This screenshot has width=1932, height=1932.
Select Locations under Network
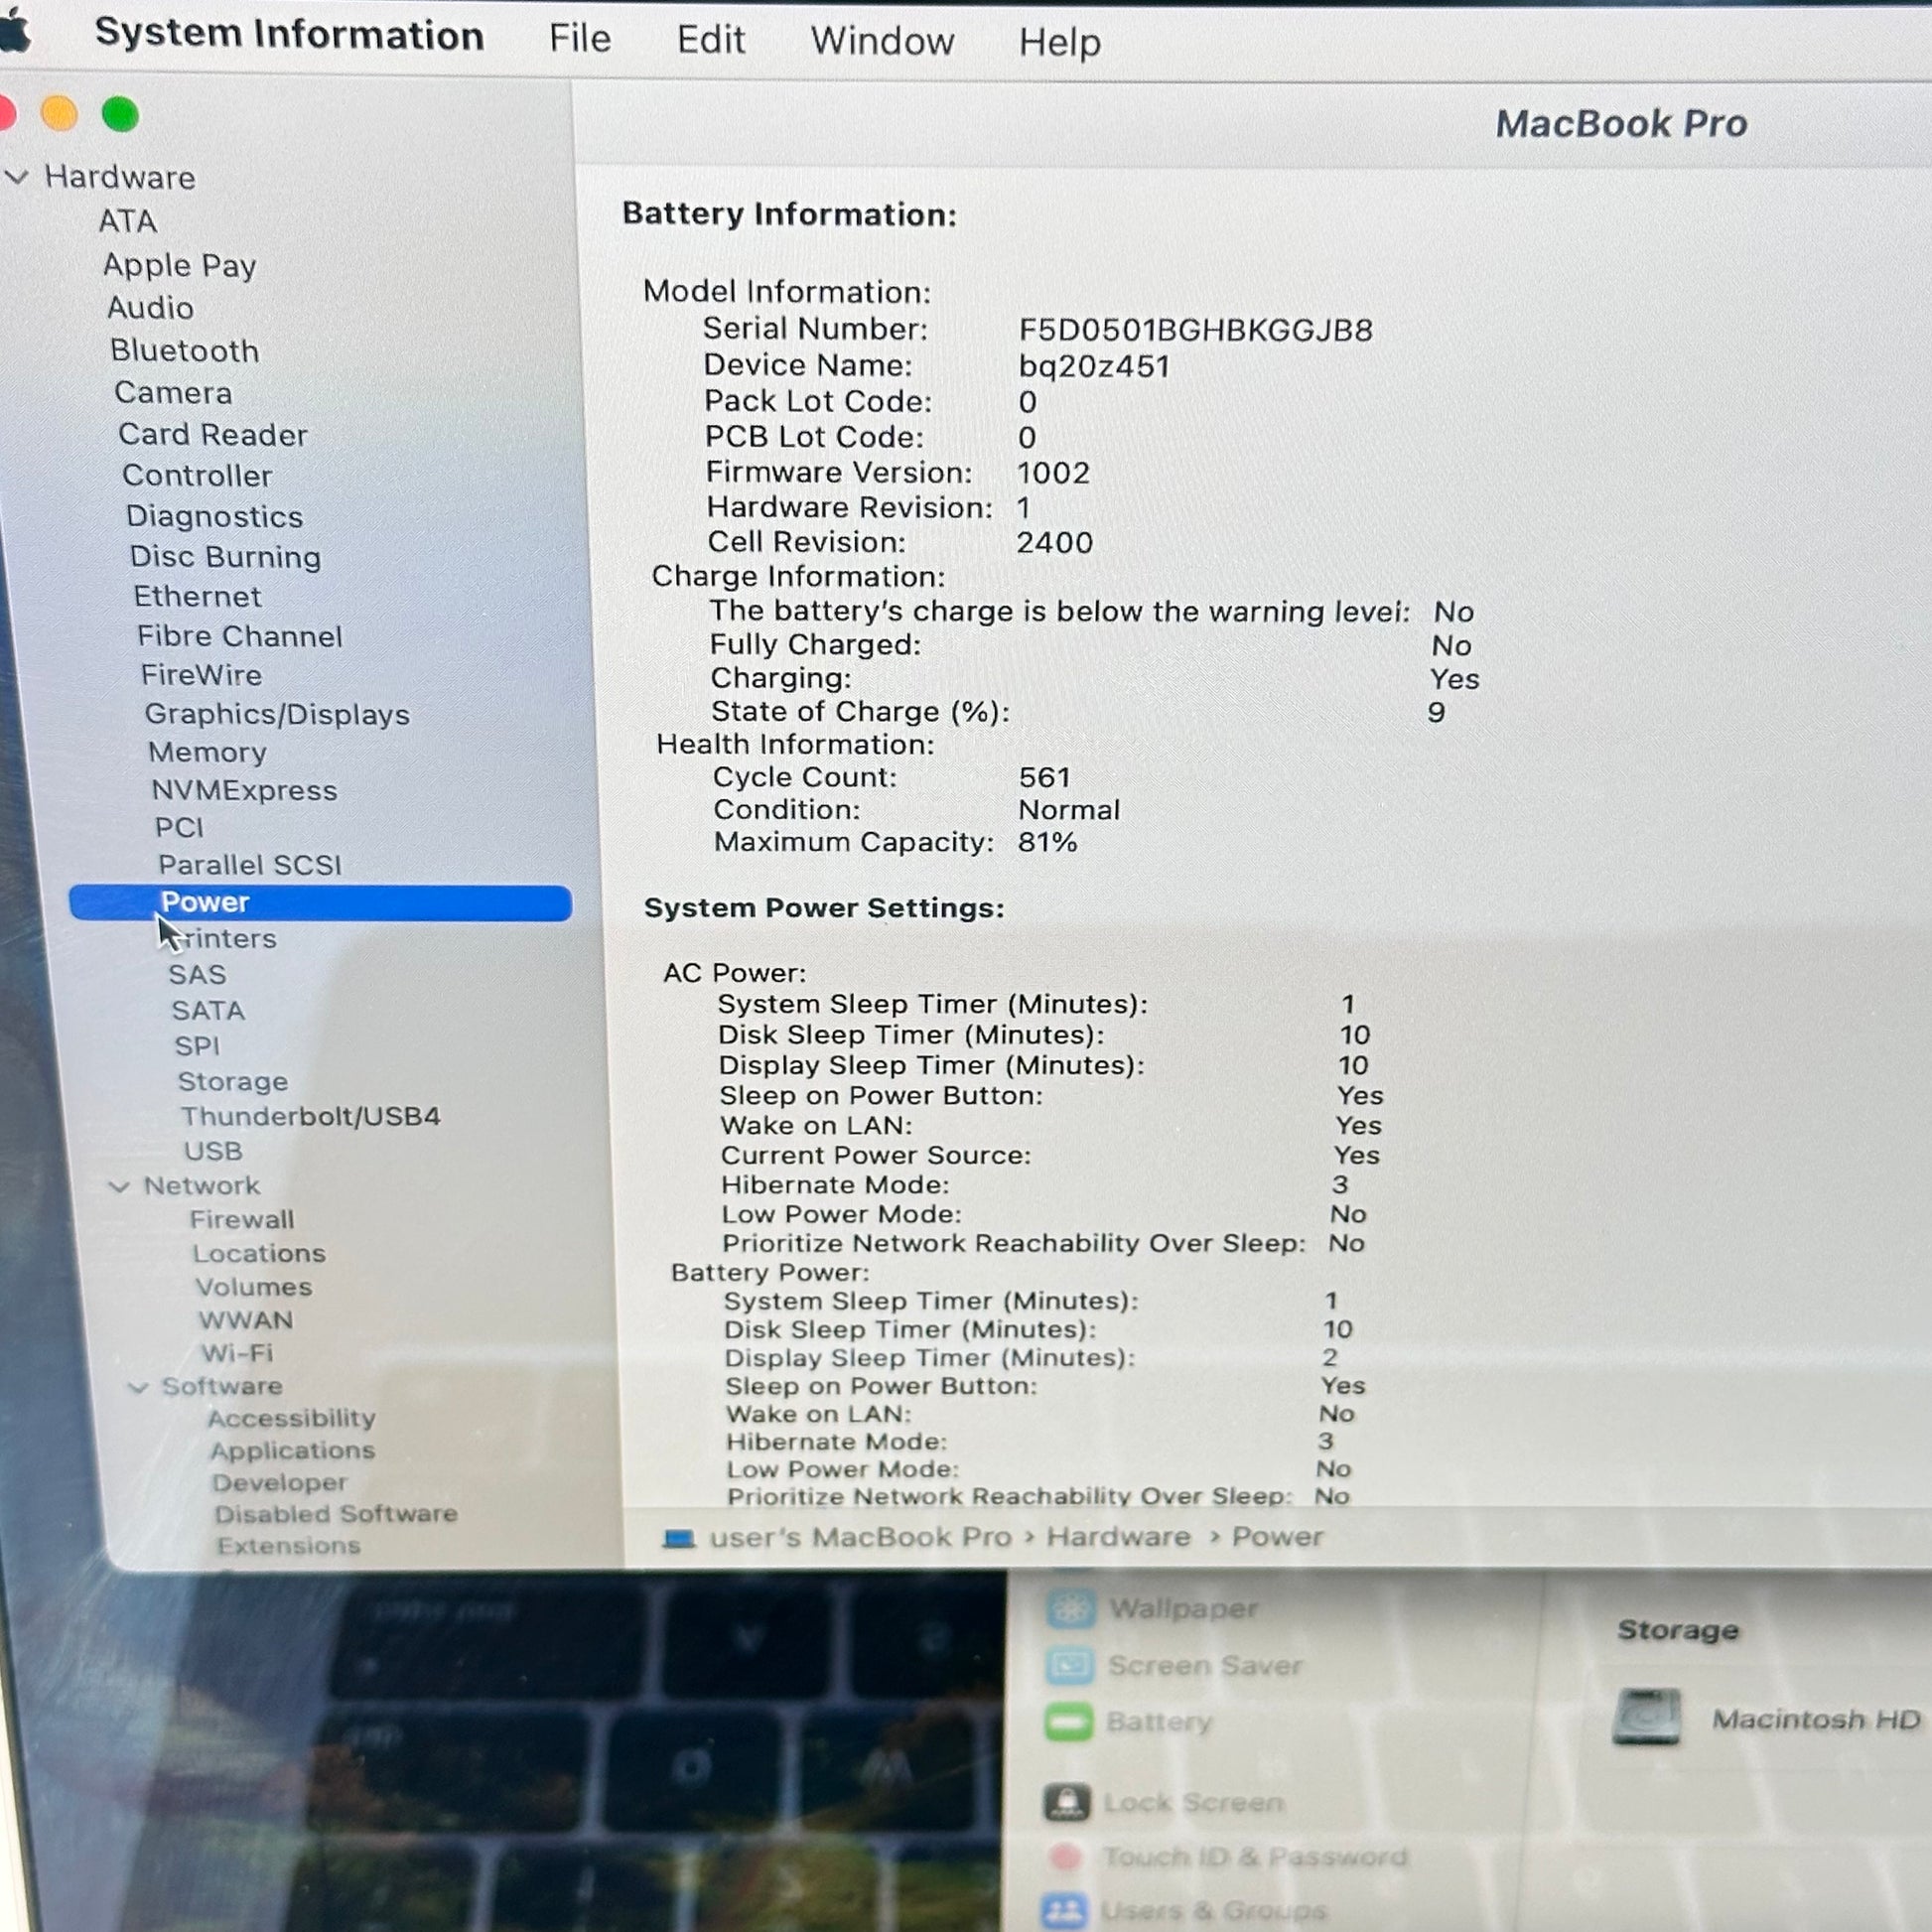[x=259, y=1254]
